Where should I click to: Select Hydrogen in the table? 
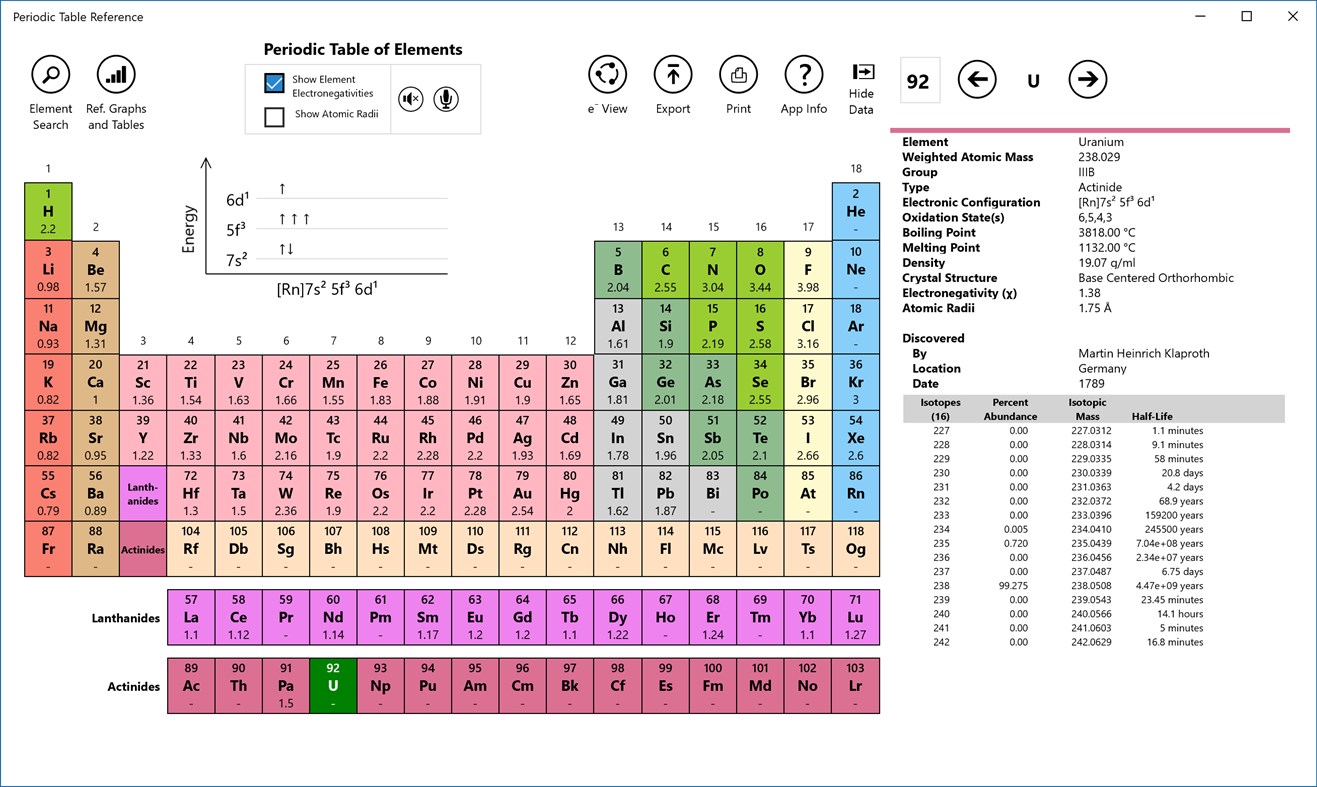(x=48, y=210)
